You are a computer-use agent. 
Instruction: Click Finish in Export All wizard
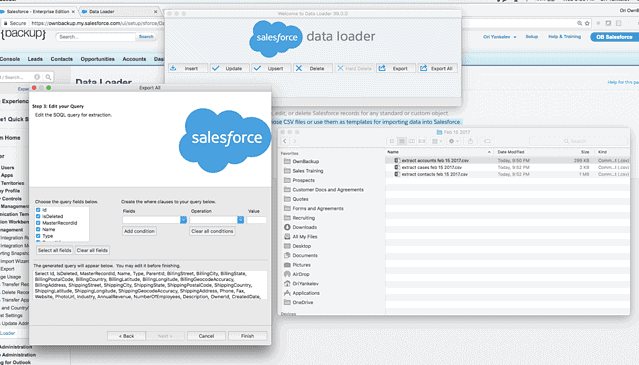click(247, 336)
